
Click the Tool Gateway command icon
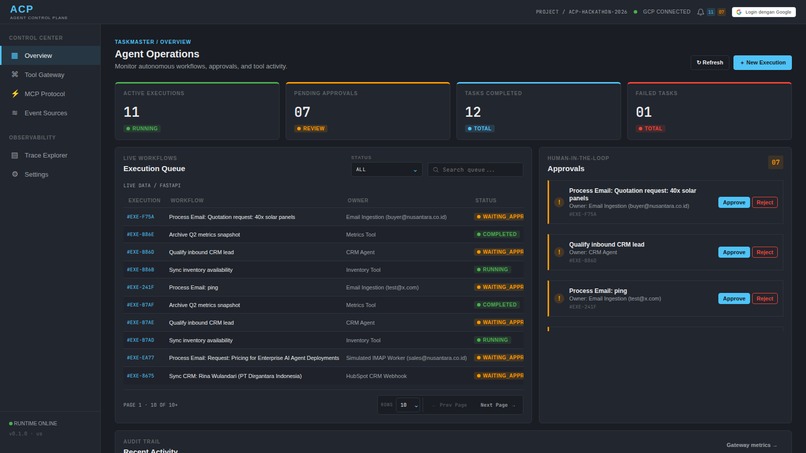15,75
